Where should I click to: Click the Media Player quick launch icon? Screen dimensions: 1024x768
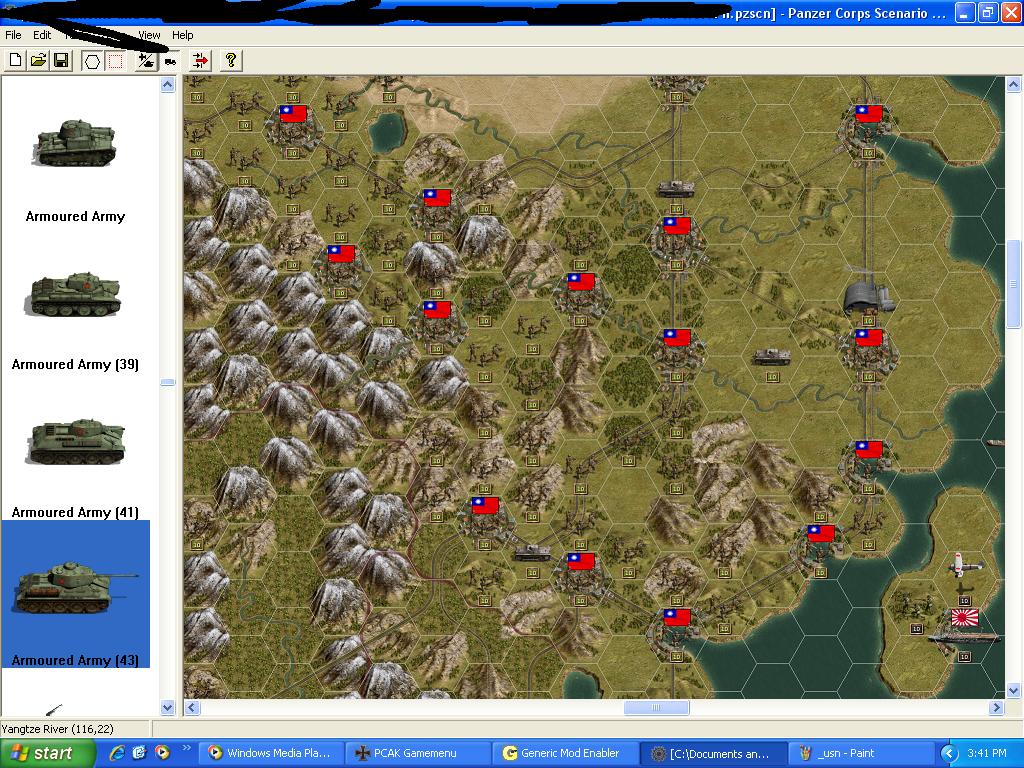click(x=162, y=753)
